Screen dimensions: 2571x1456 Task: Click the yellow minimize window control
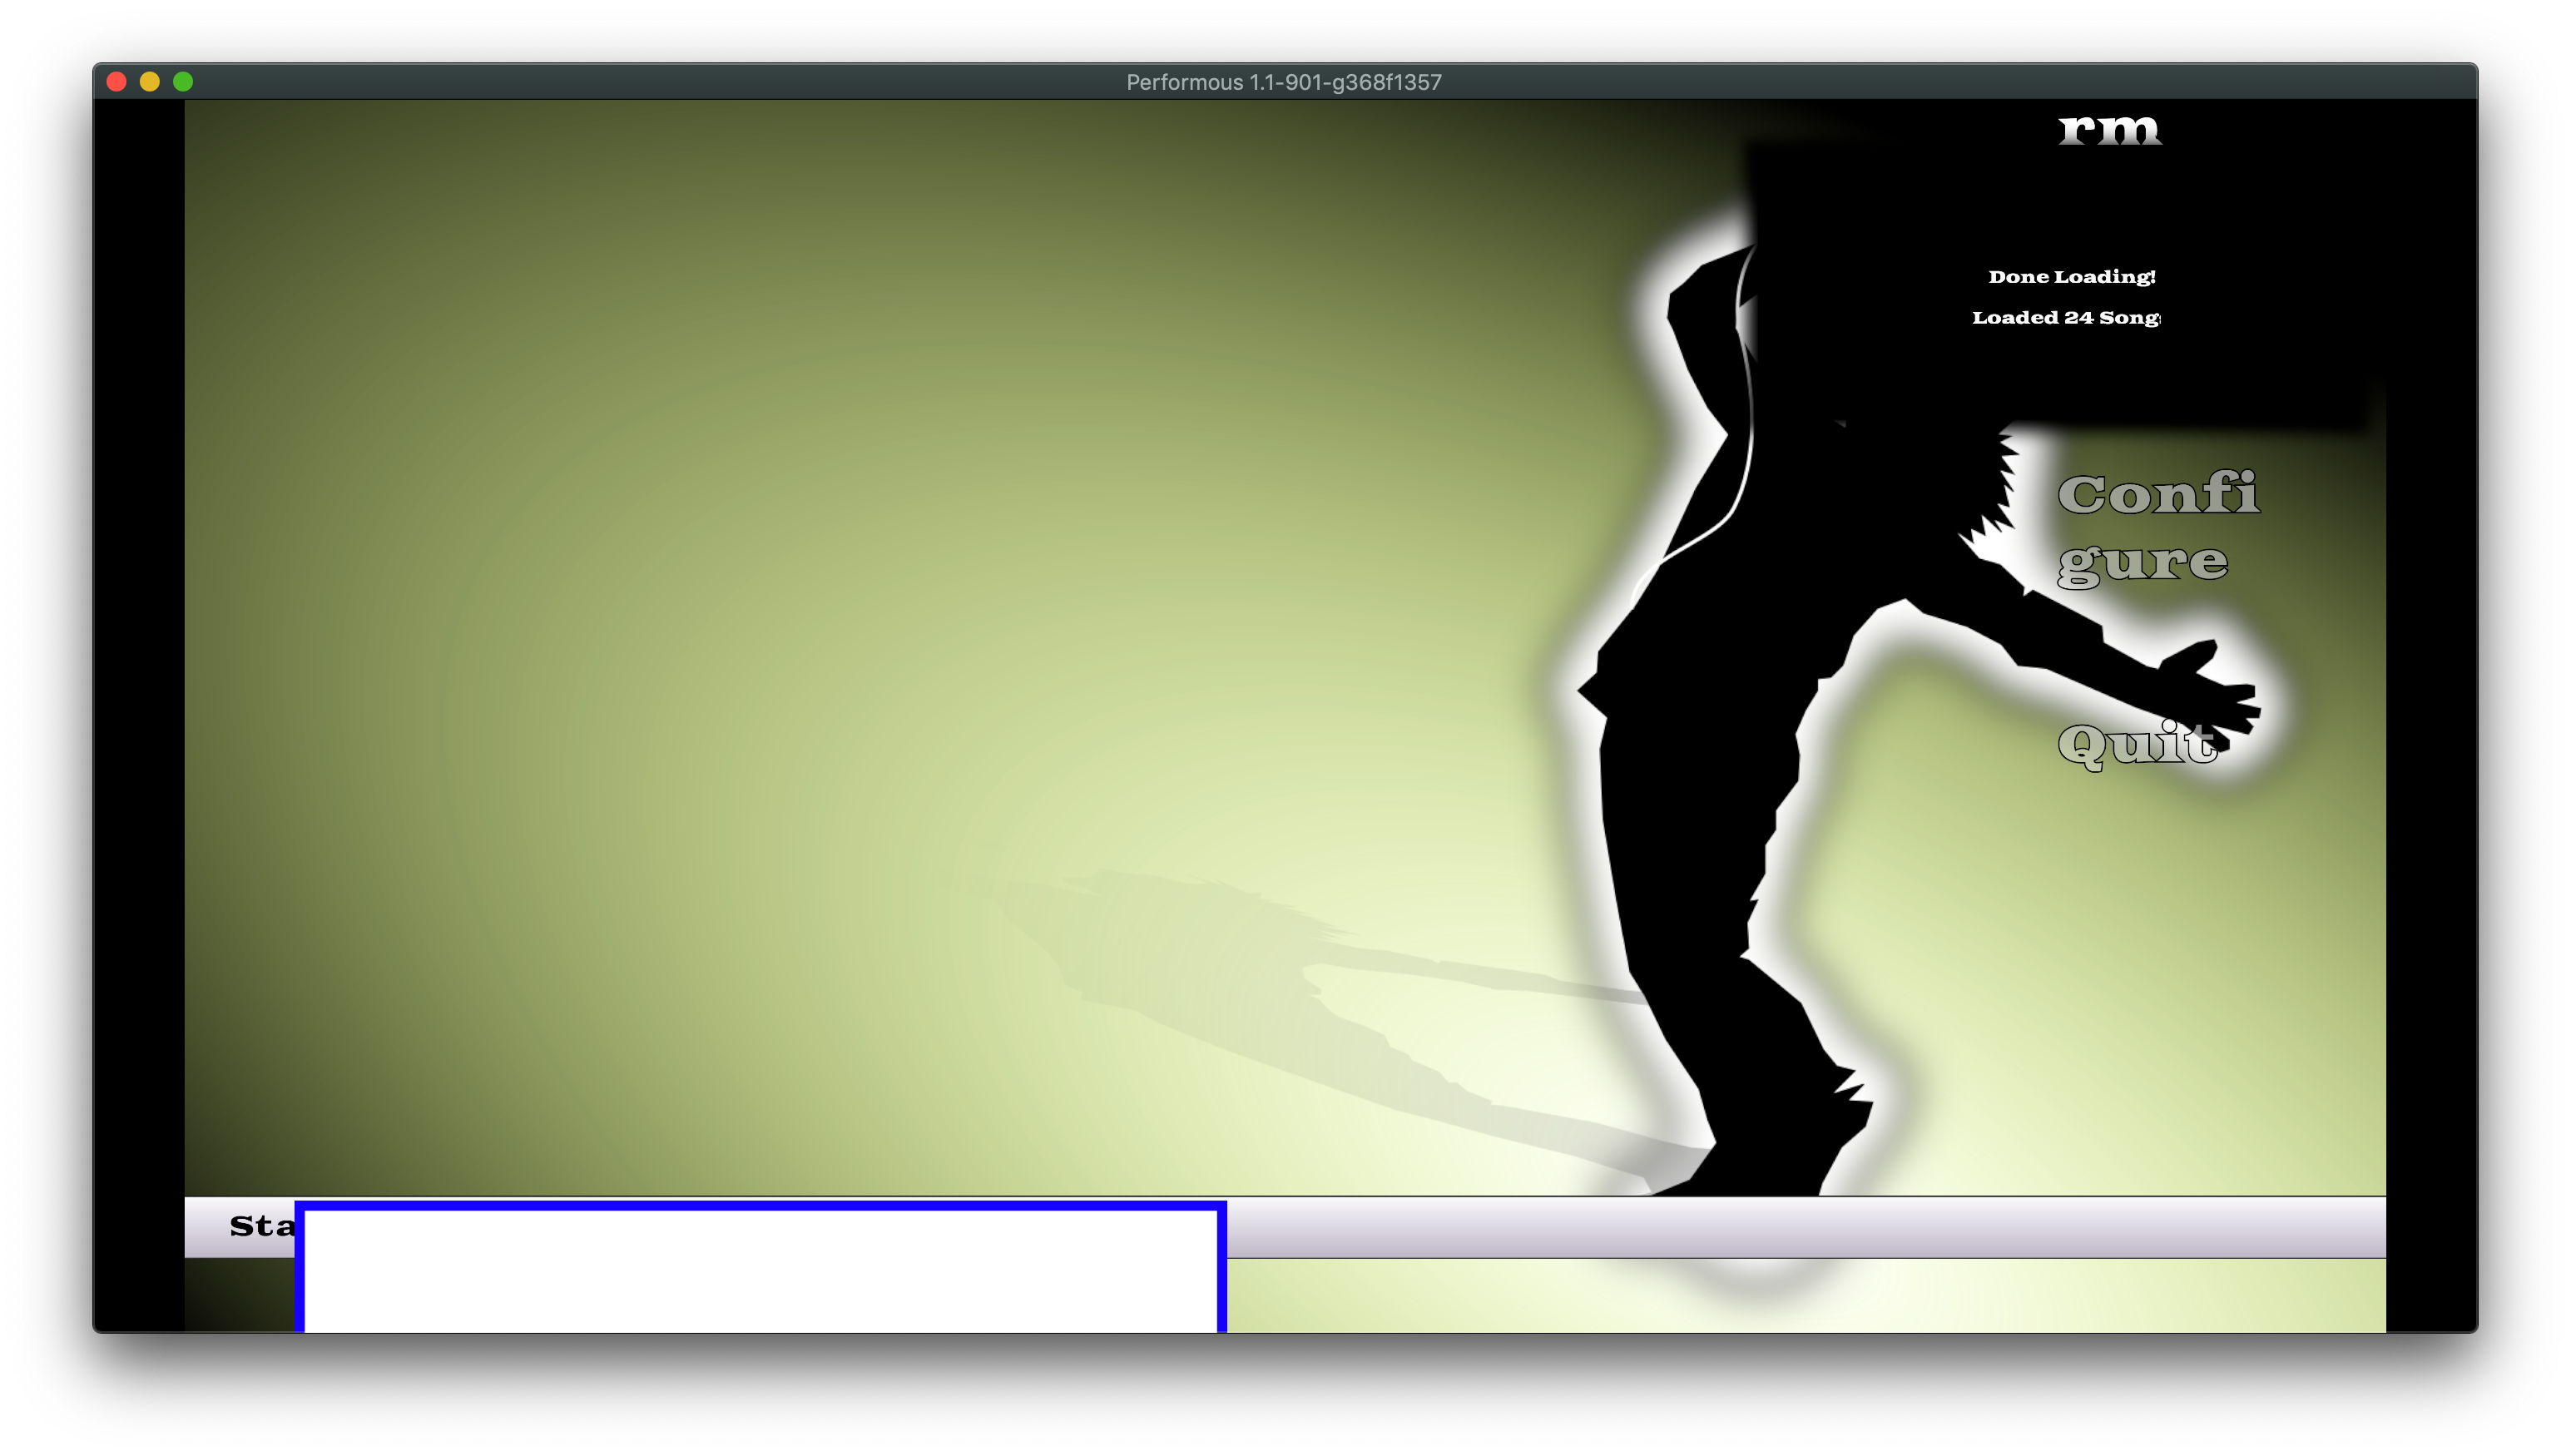(x=150, y=81)
